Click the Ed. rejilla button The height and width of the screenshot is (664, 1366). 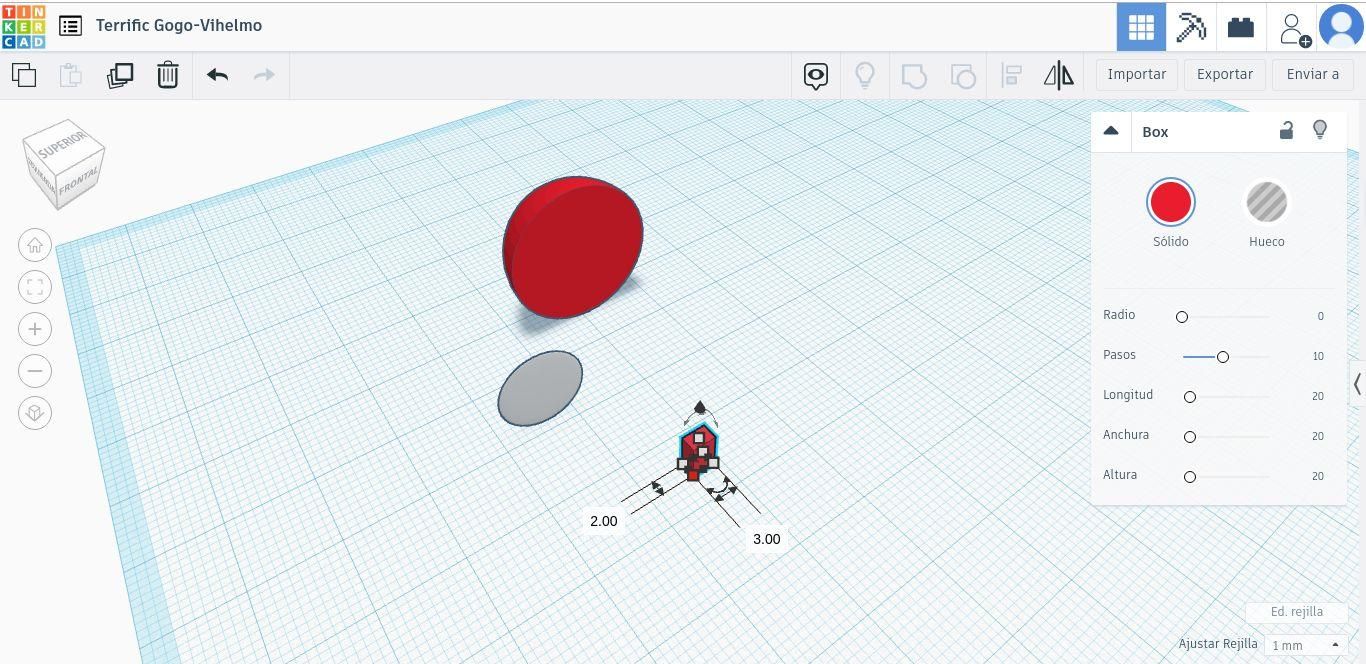pos(1297,612)
